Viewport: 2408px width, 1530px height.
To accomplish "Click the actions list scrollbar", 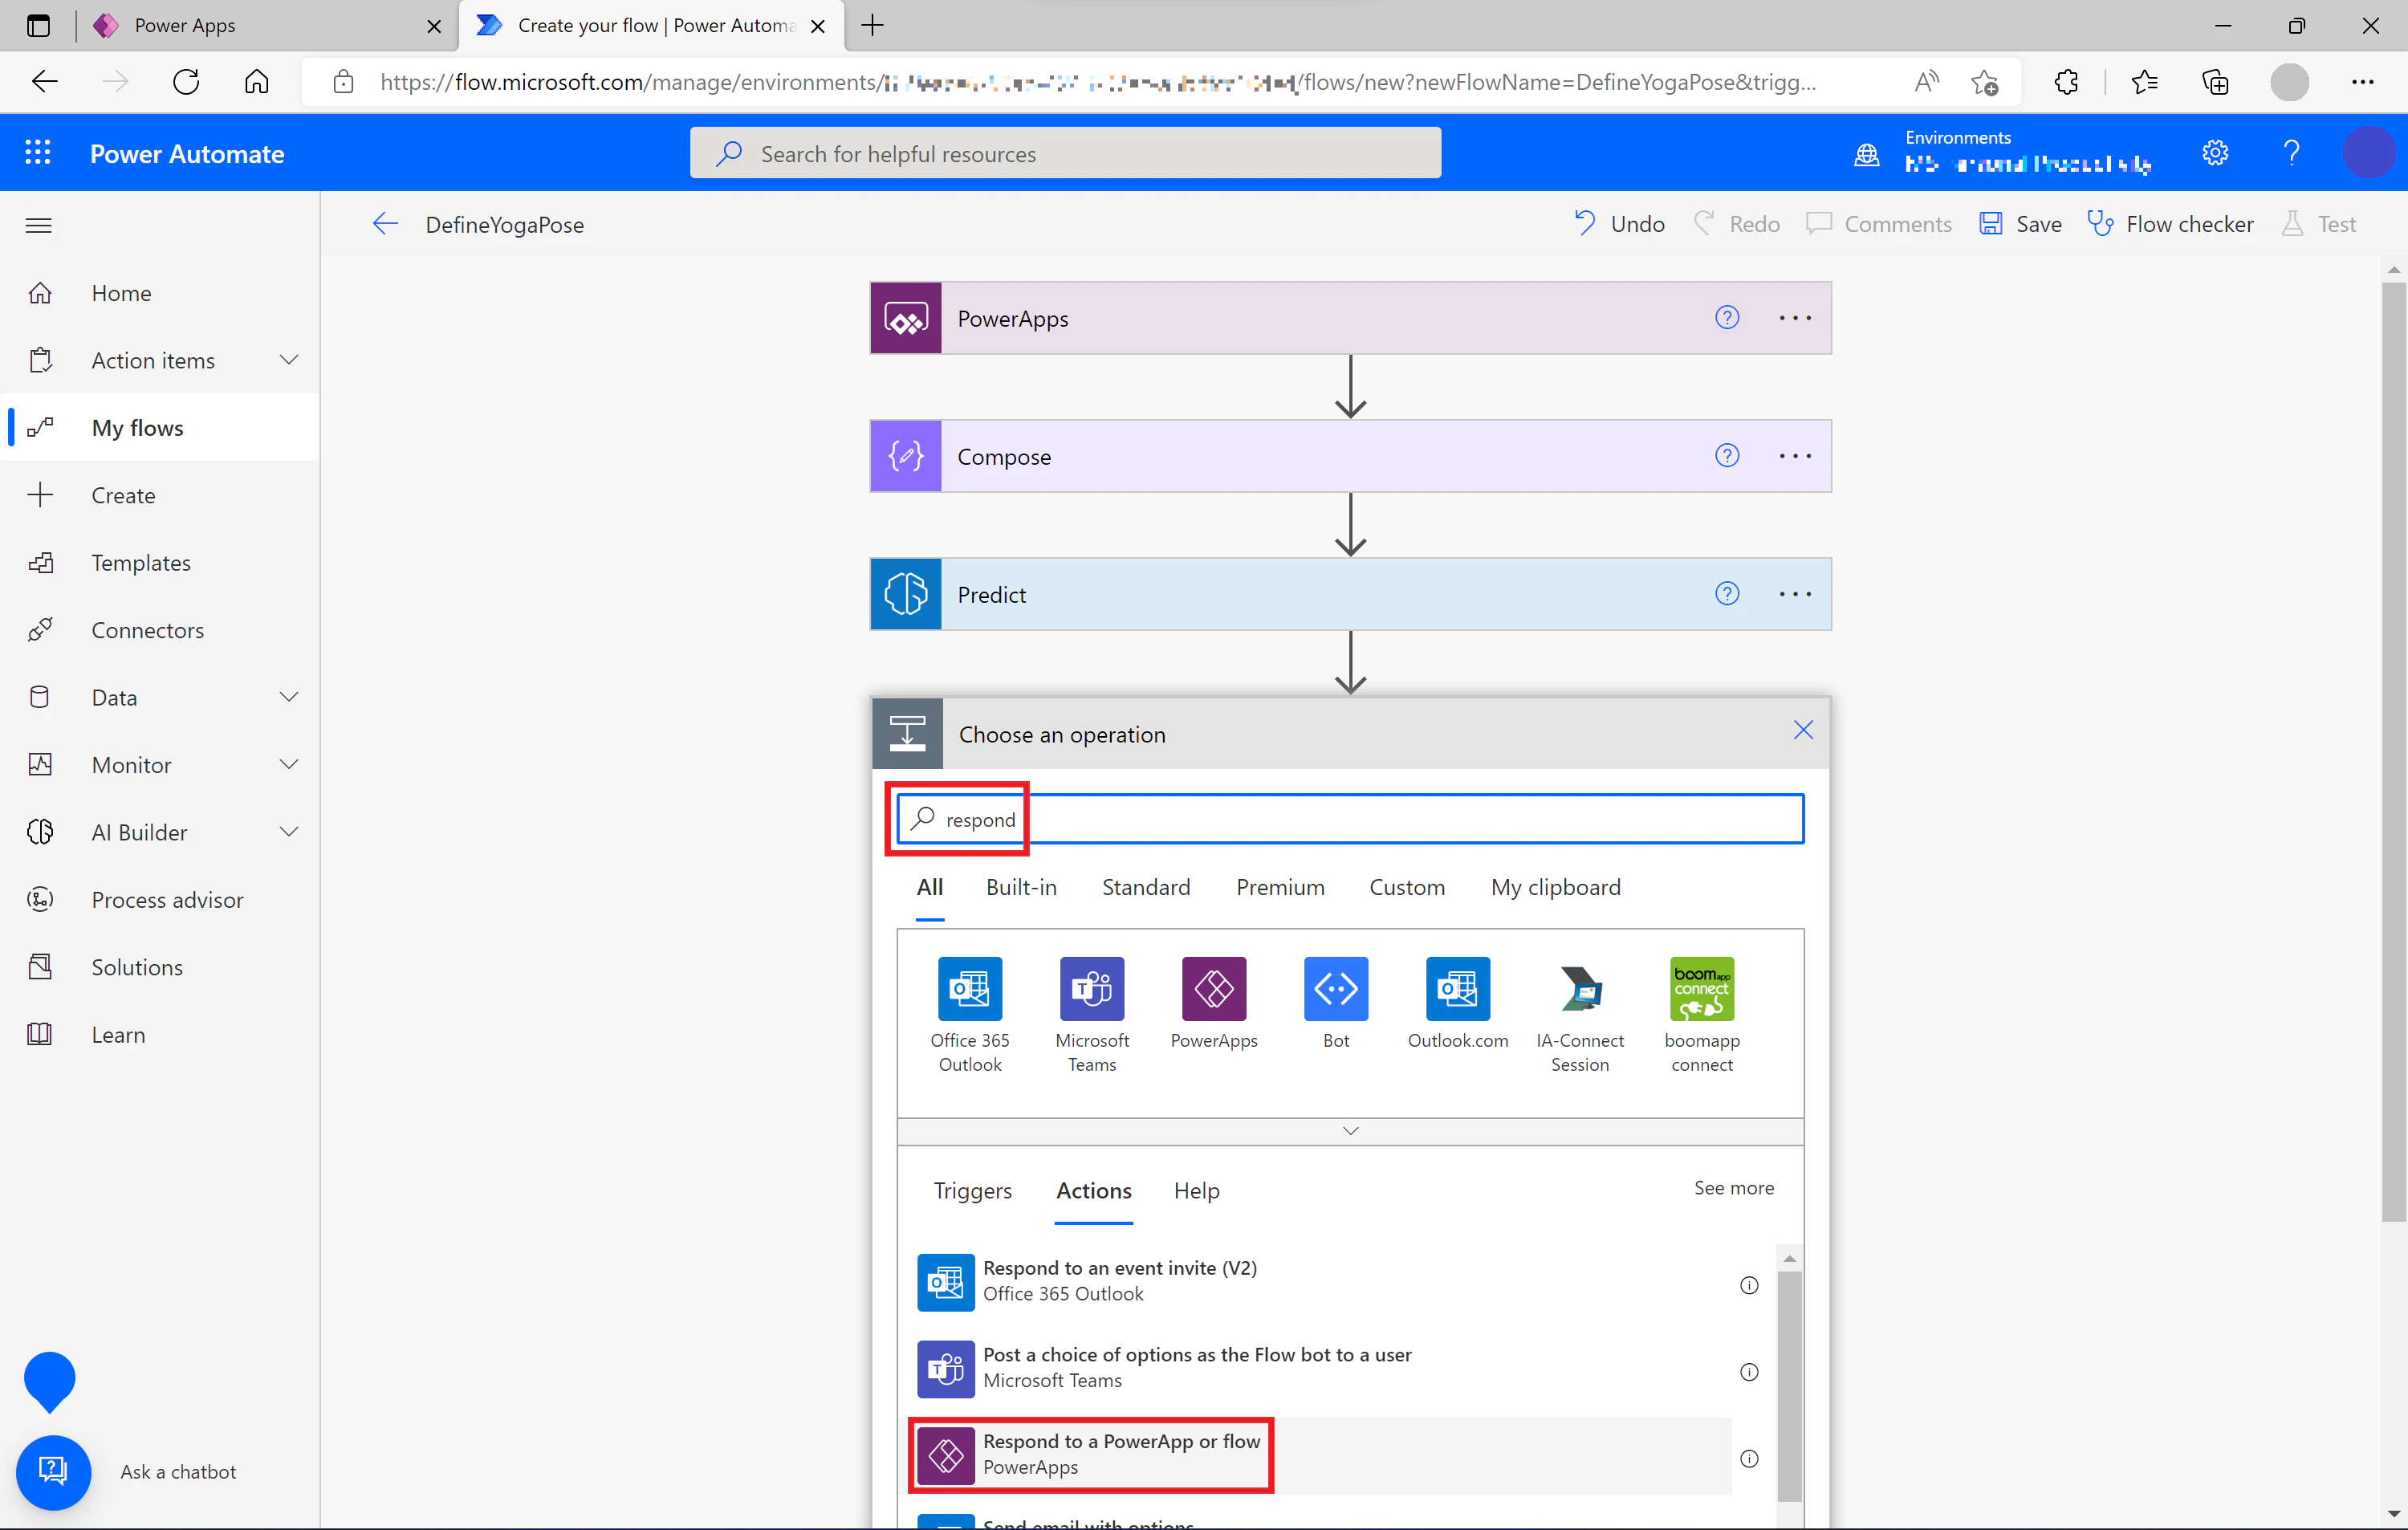I will [1789, 1386].
